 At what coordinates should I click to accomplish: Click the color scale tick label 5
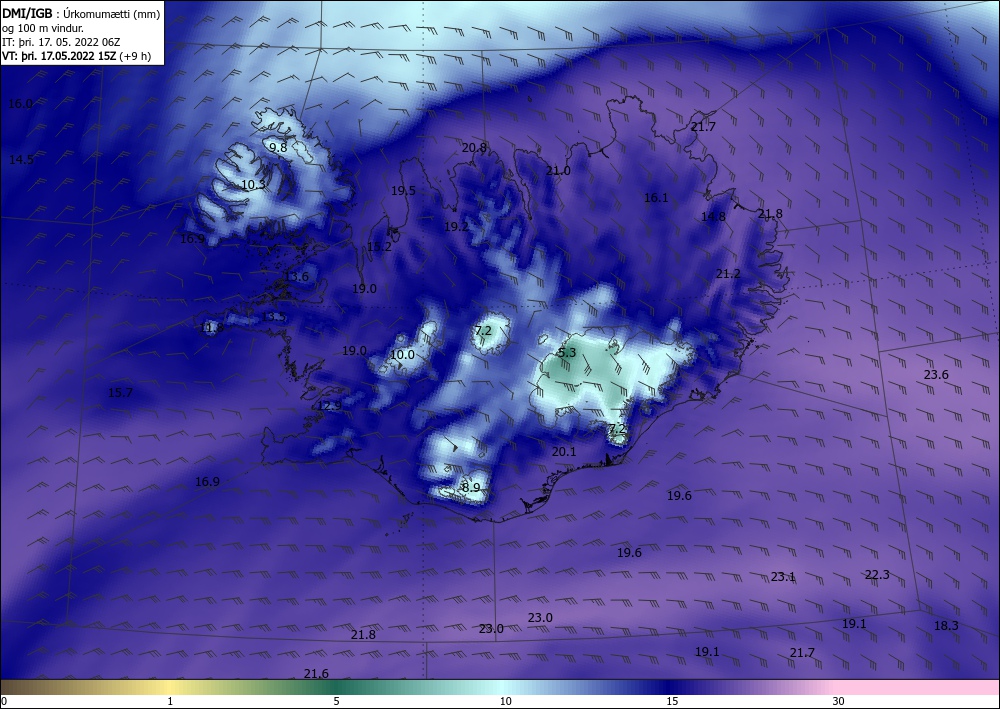(336, 701)
